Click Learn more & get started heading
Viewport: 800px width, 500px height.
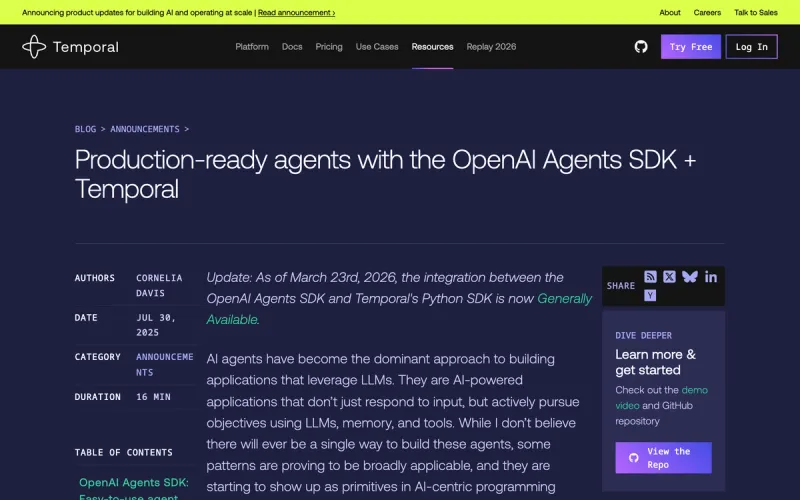655,362
